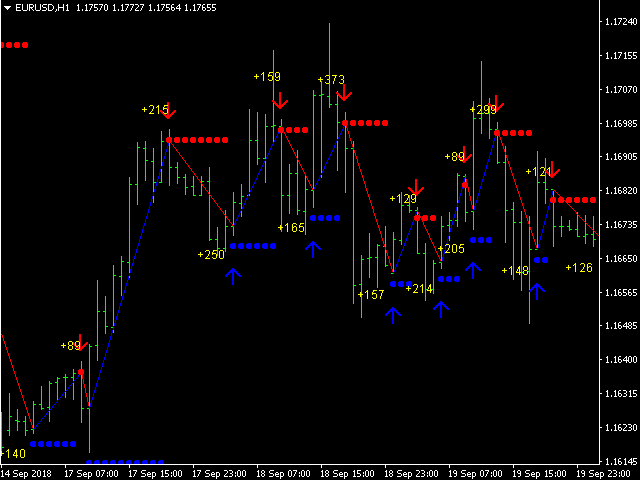Select the red down arrow next to +159

[280, 101]
